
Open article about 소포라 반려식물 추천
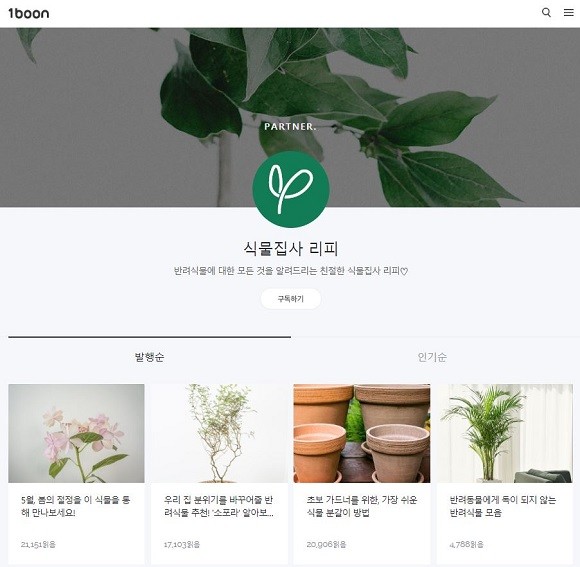click(219, 506)
